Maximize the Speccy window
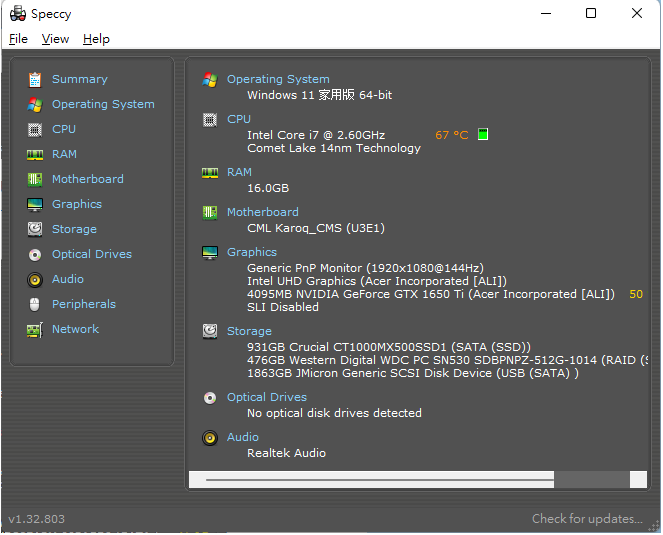Viewport: 663px width, 535px height. tap(591, 14)
